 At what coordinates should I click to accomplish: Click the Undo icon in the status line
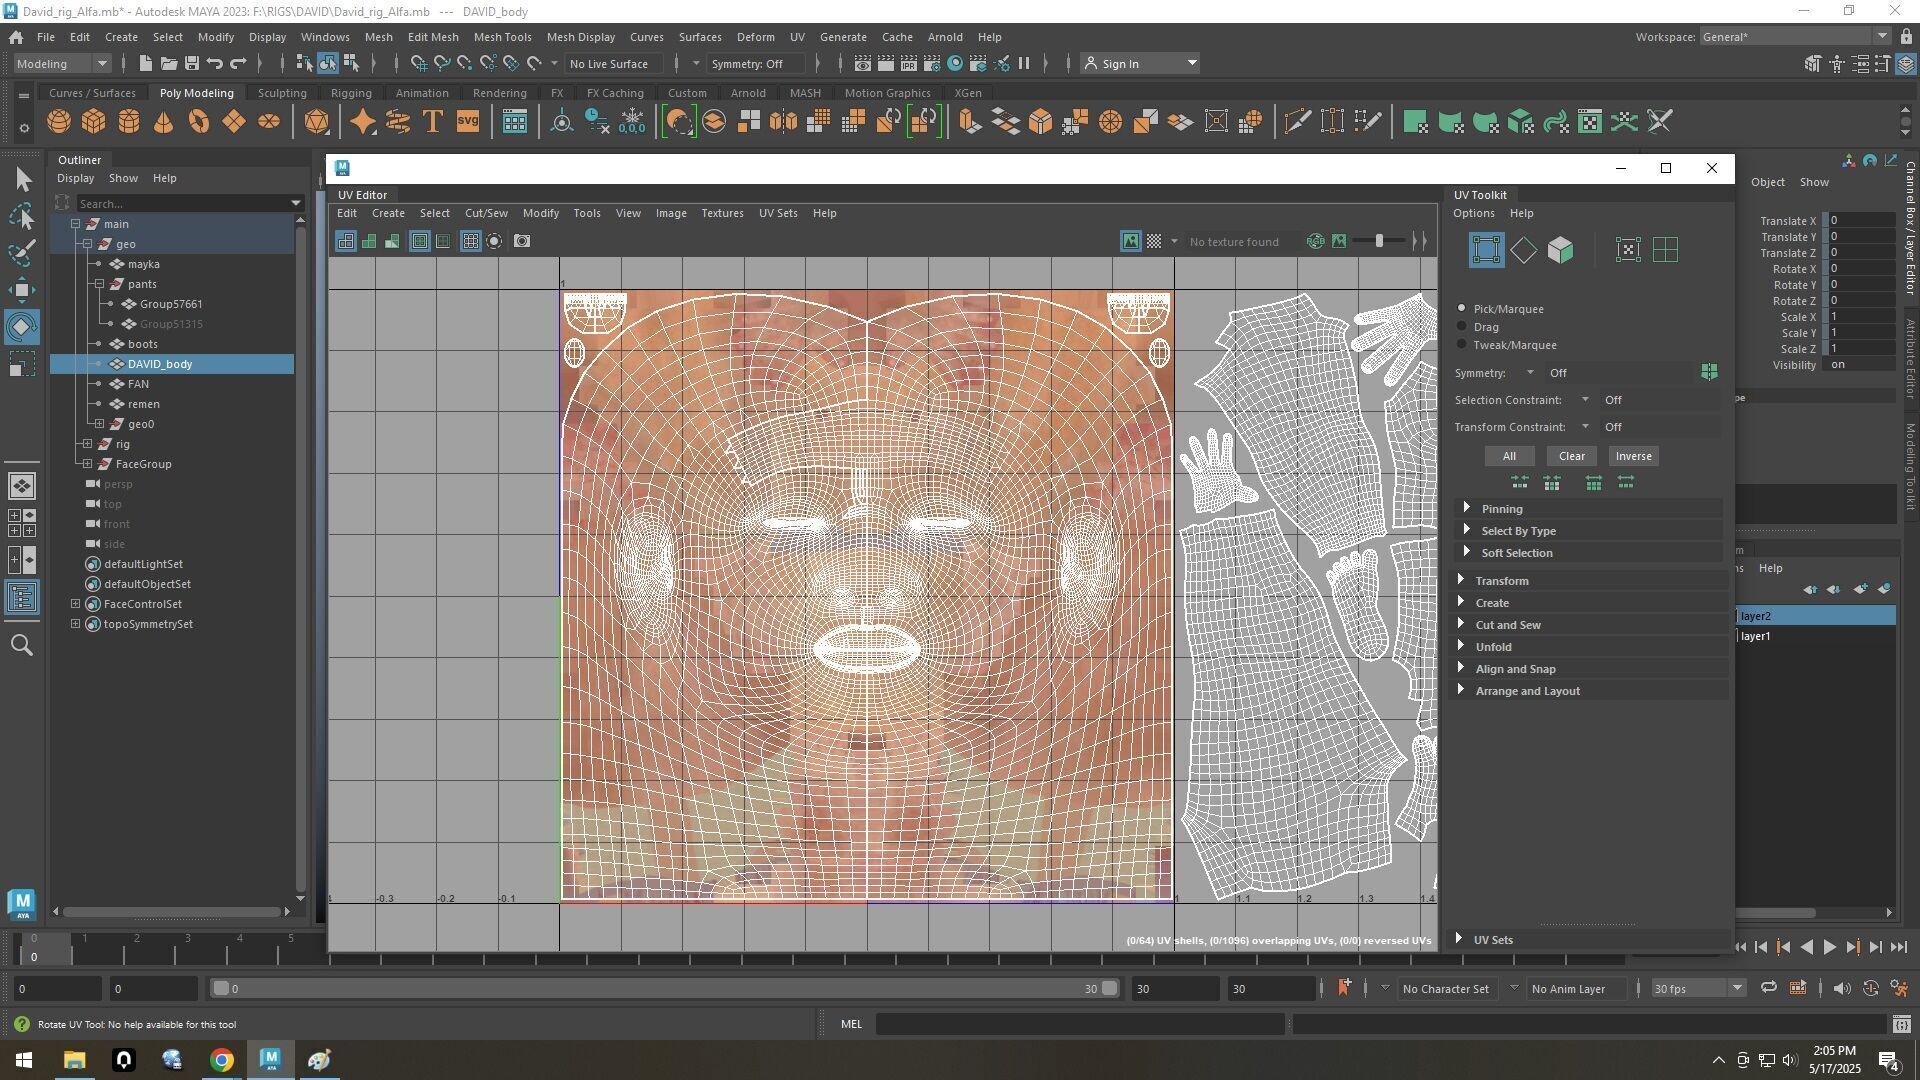pyautogui.click(x=215, y=63)
